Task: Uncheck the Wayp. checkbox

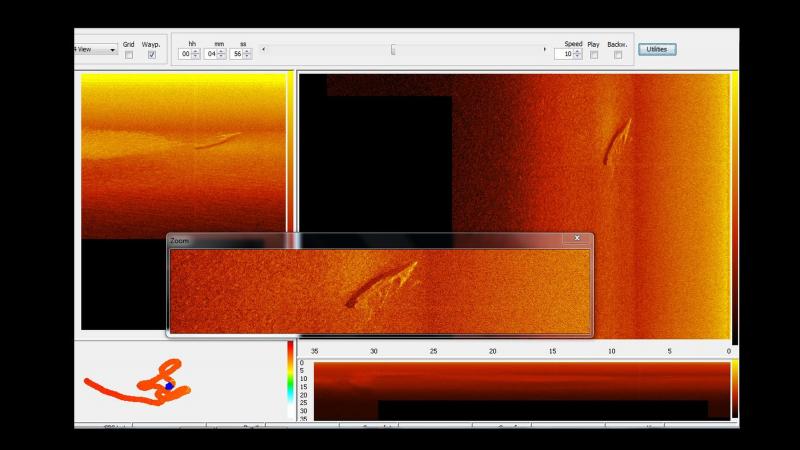Action: (x=152, y=55)
